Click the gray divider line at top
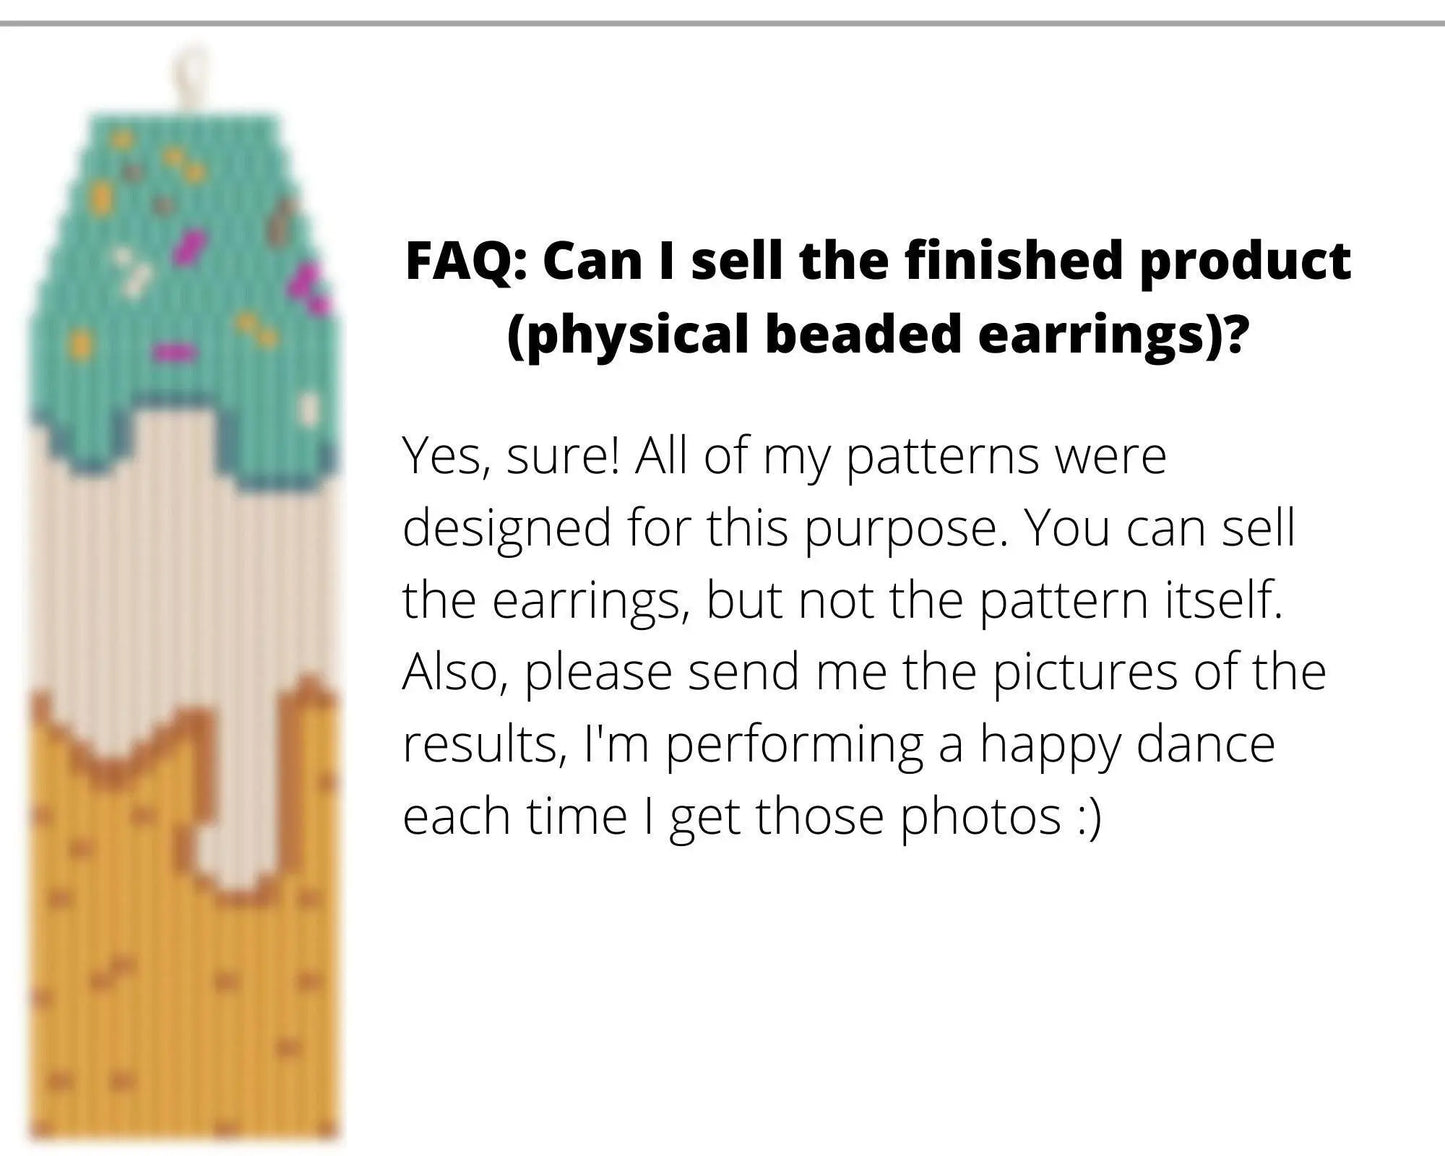The width and height of the screenshot is (1445, 1156). click(722, 23)
